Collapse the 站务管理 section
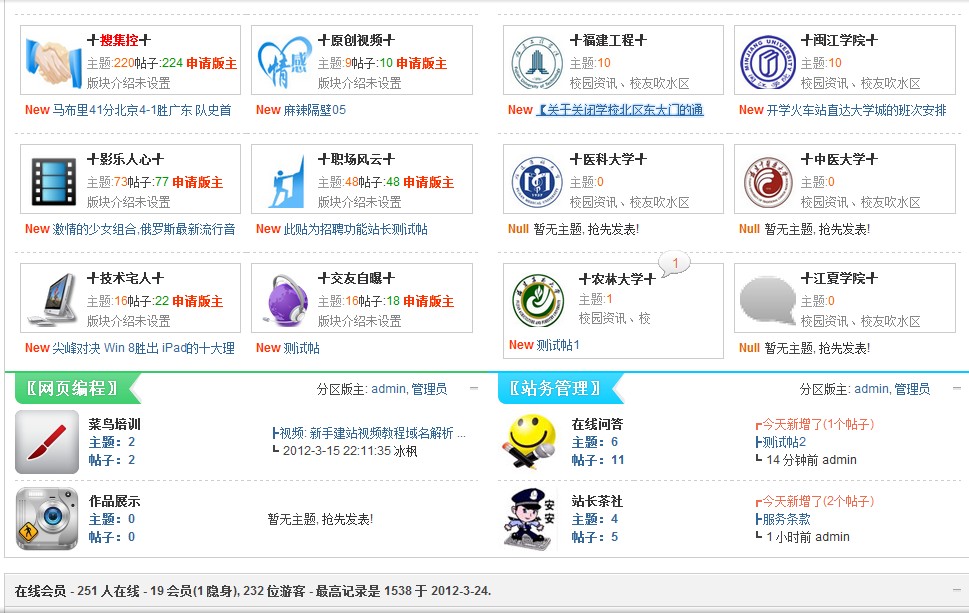Viewport: 969px width, 613px height. tap(957, 389)
